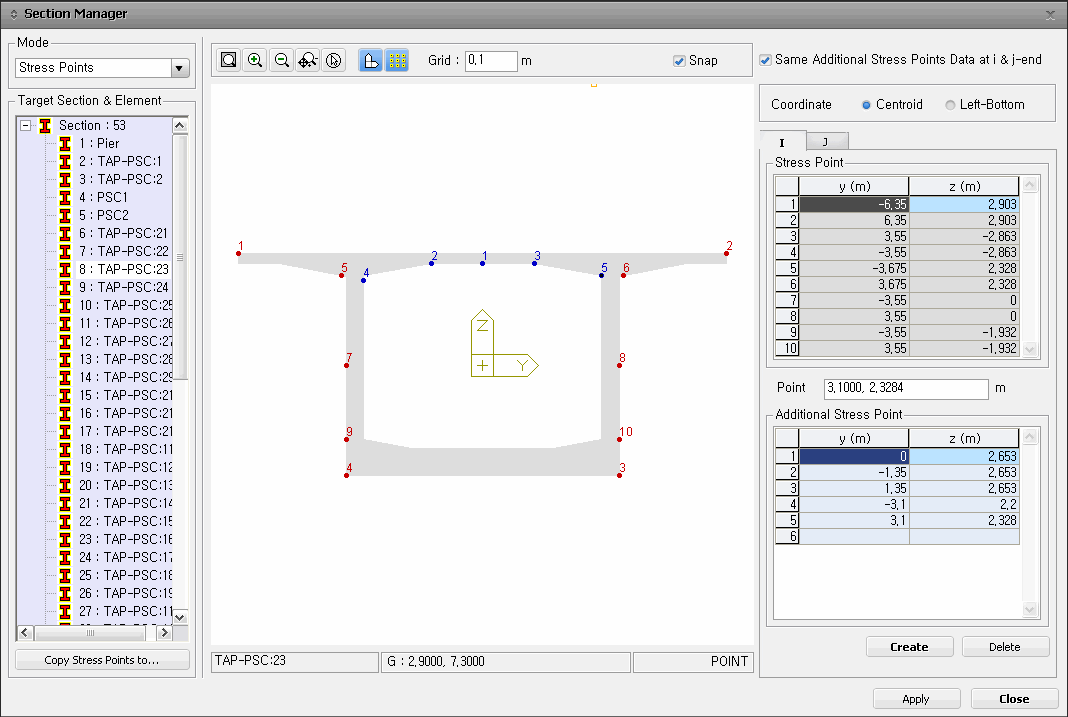1068x717 pixels.
Task: Click the z (m) header in Additional Stress Point table
Action: coord(964,439)
